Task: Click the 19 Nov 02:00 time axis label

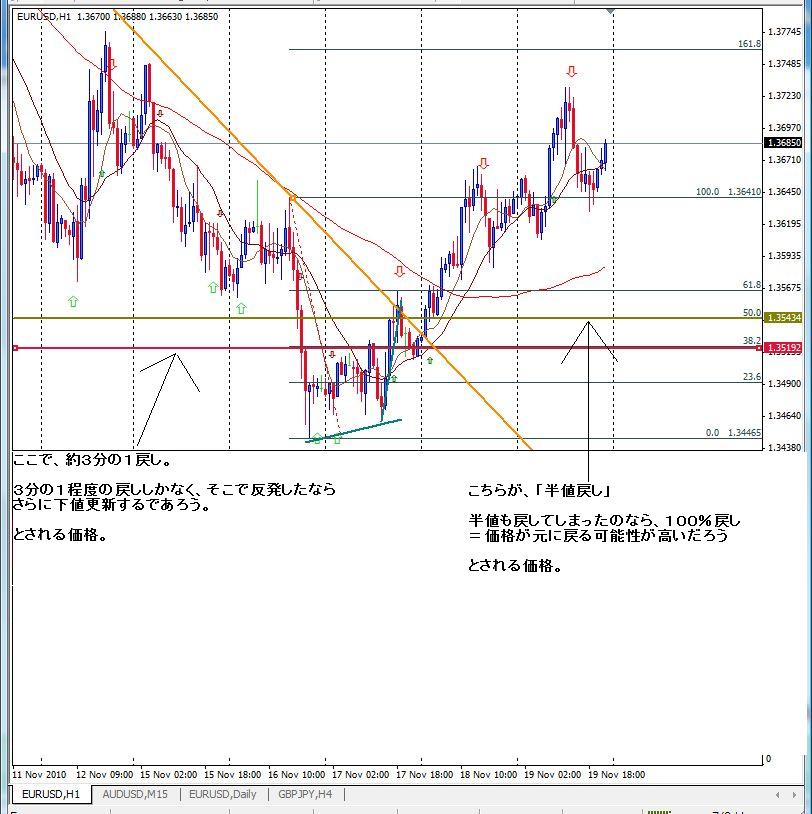Action: 552,774
